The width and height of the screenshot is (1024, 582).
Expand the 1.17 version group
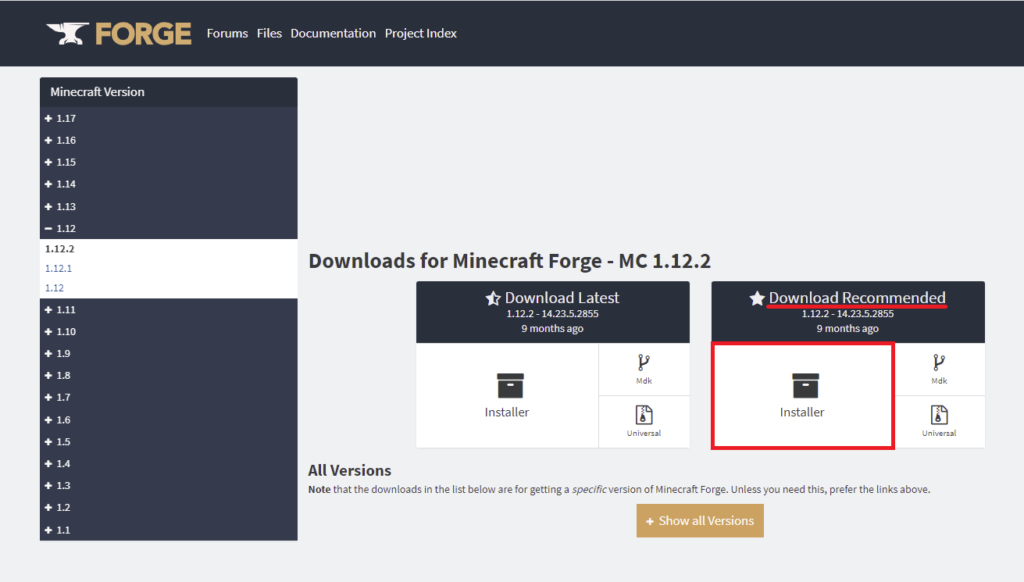pyautogui.click(x=168, y=118)
